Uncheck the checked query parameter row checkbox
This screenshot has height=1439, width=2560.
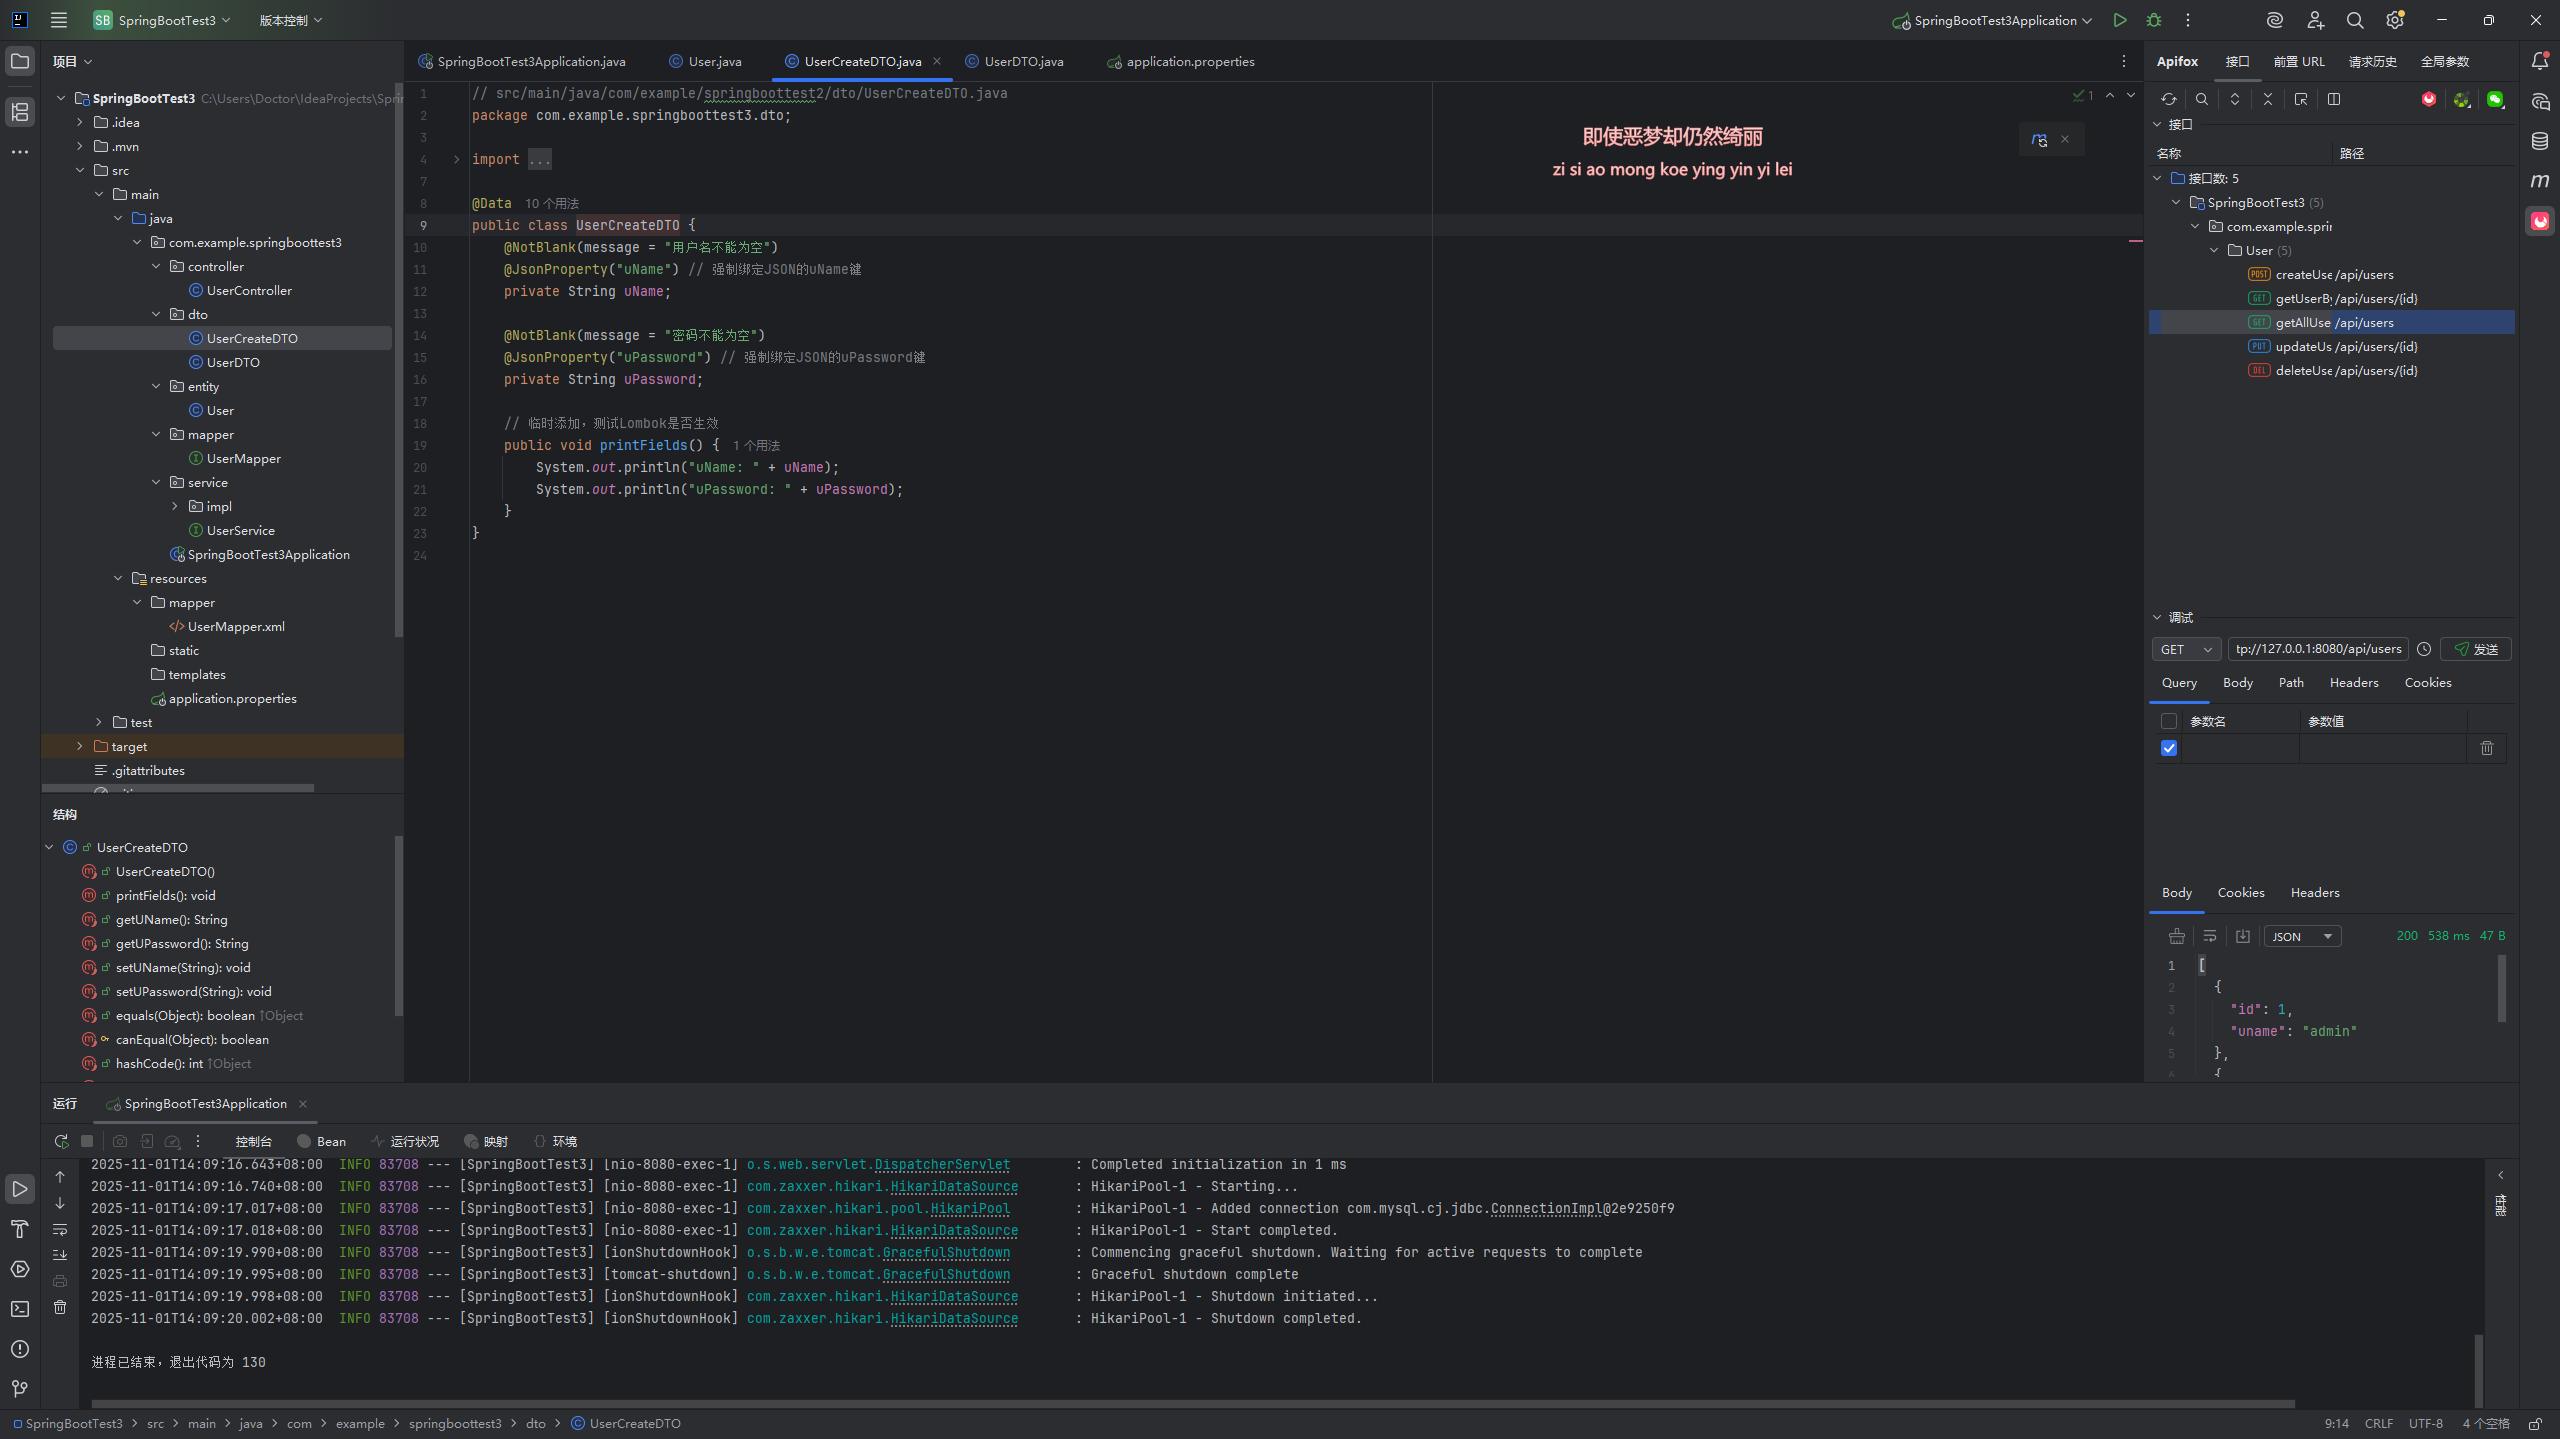(x=2169, y=748)
